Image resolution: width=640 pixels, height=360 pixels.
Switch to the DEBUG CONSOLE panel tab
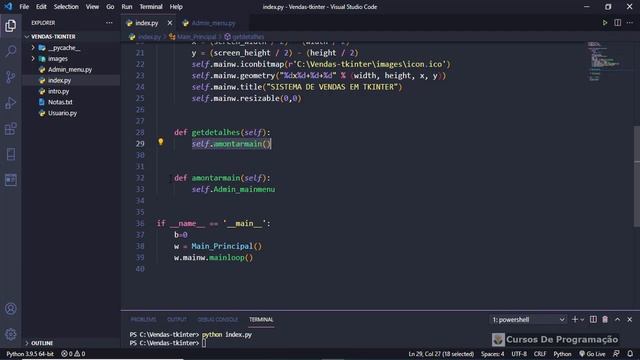tap(218, 320)
